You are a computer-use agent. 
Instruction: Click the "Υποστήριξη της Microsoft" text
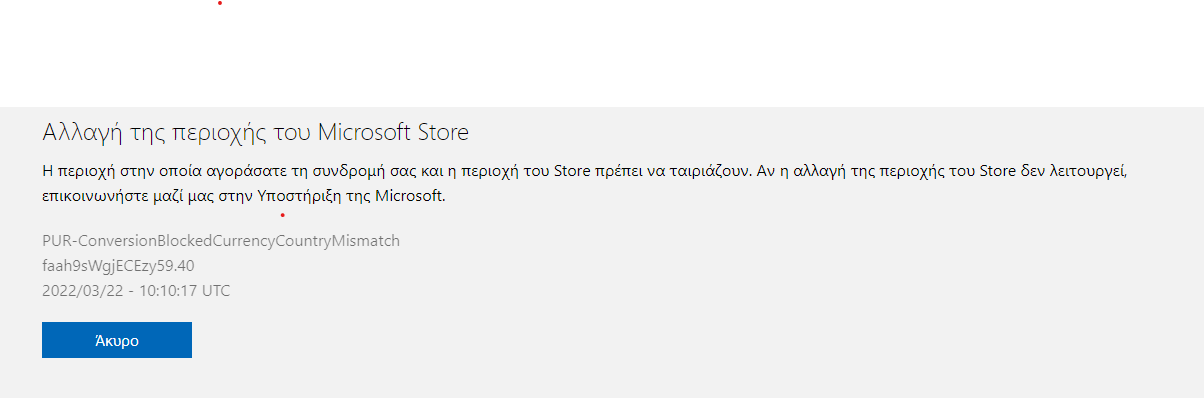tap(350, 196)
